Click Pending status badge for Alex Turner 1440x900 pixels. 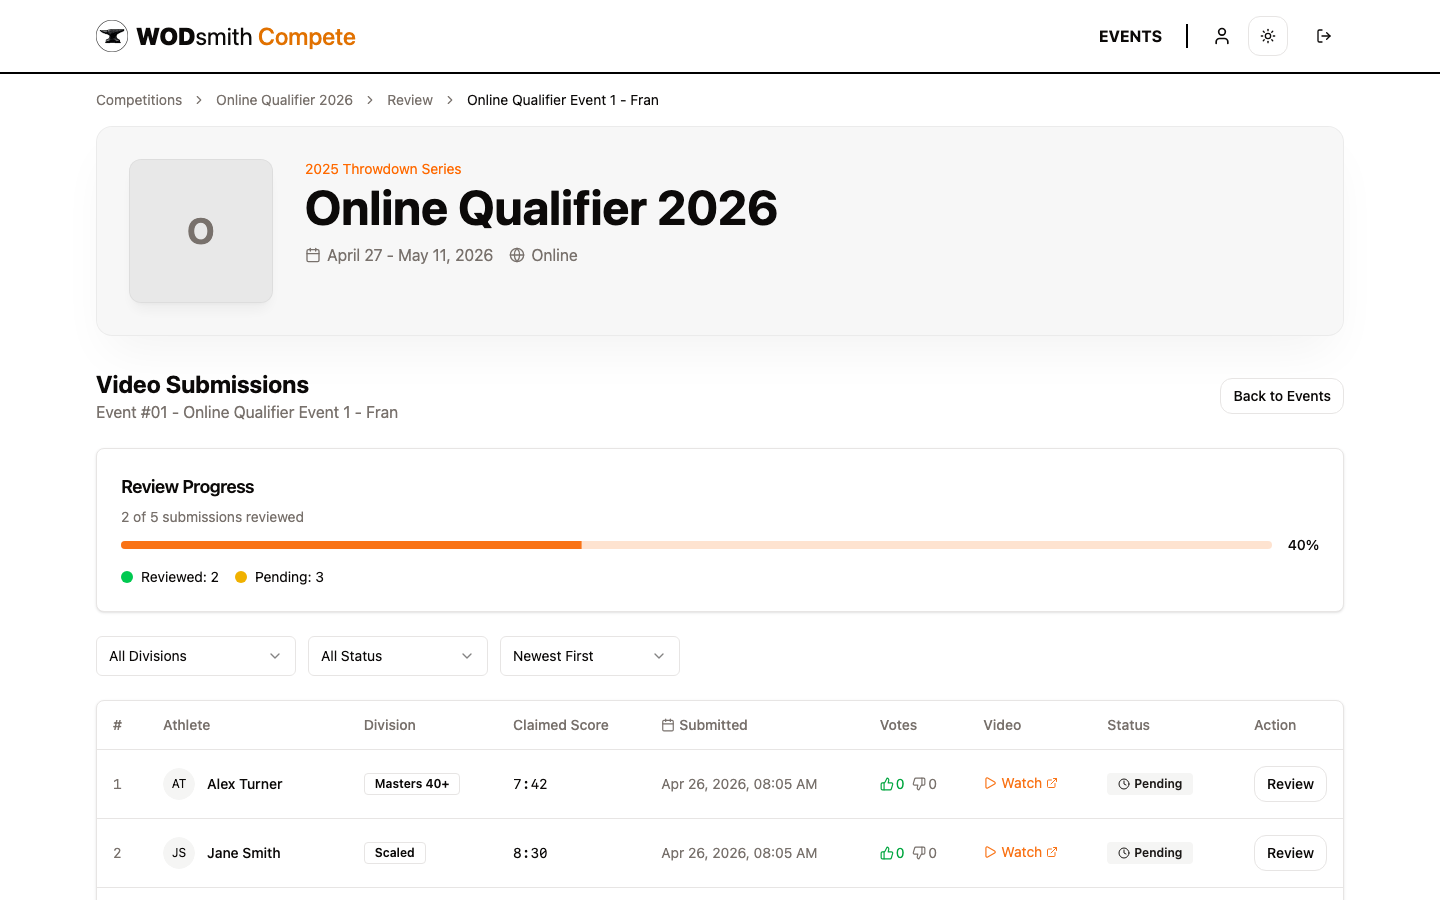tap(1150, 784)
